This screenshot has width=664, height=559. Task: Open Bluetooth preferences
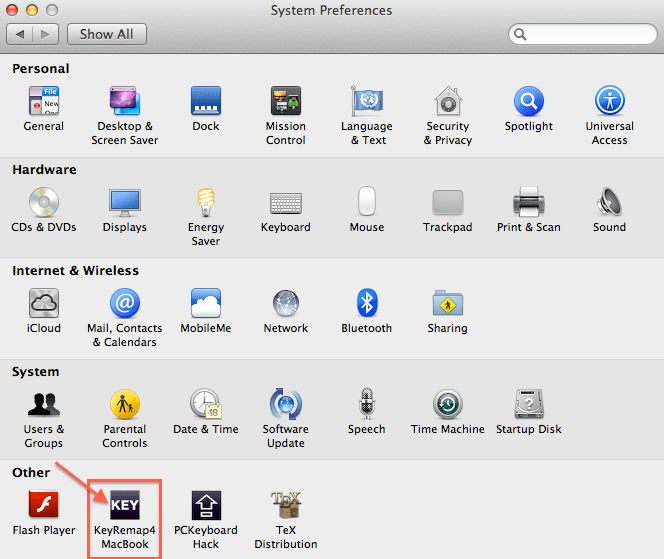point(366,304)
